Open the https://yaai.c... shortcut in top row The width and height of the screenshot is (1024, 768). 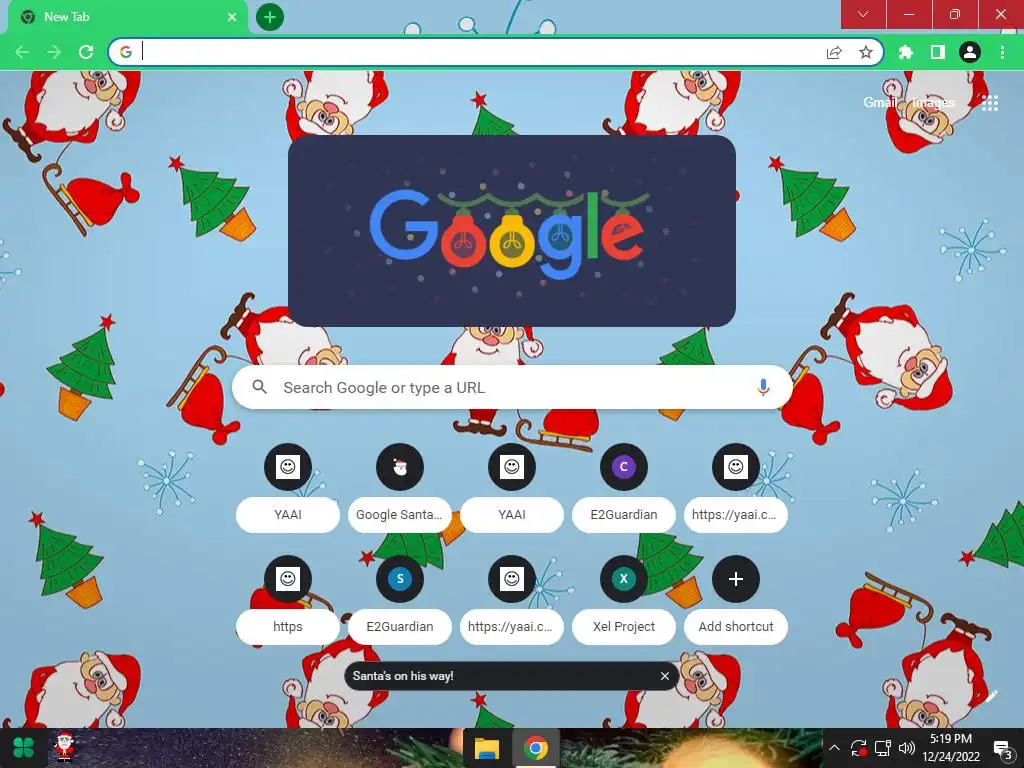click(736, 488)
